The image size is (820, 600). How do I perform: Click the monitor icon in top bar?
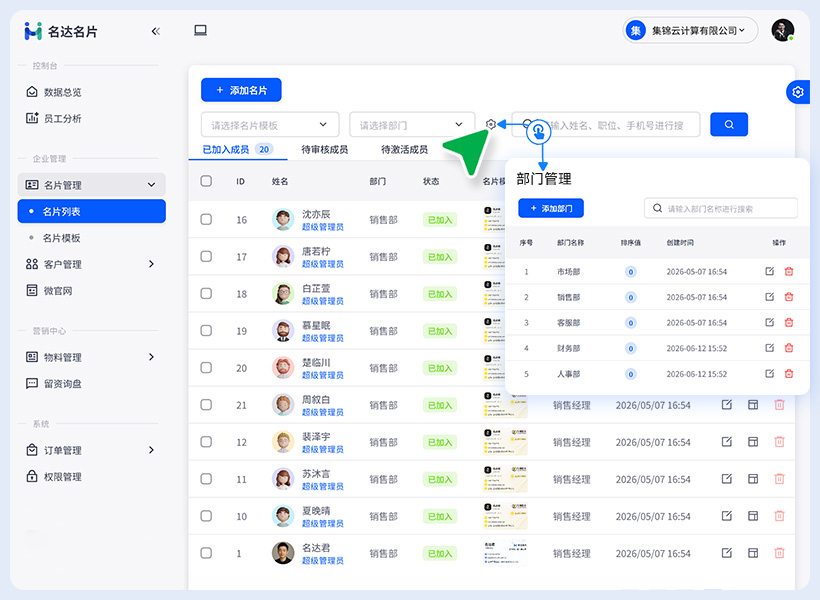coord(200,30)
